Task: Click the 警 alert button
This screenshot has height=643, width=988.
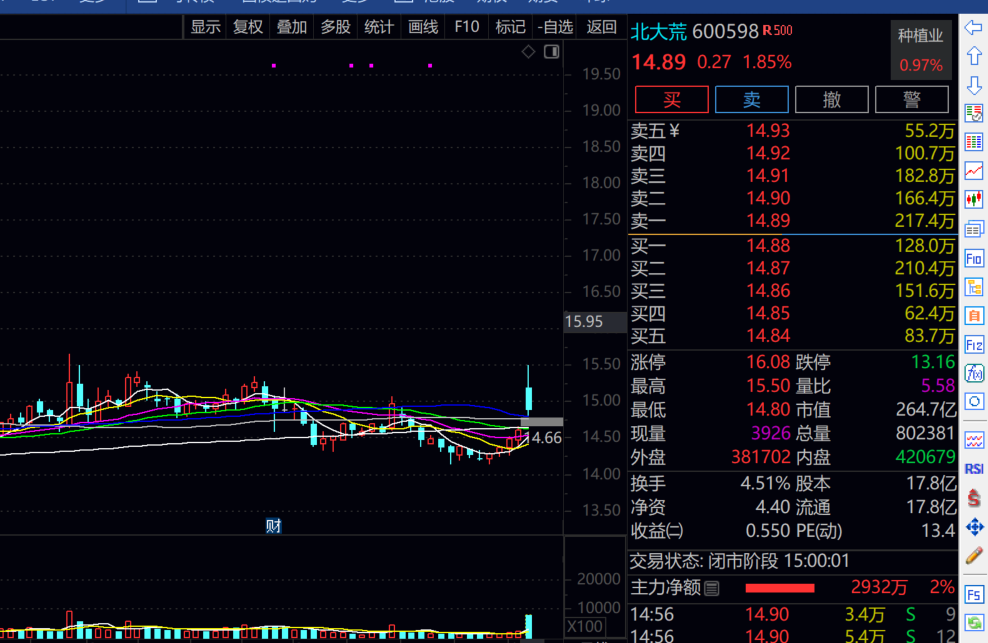Action: click(912, 100)
